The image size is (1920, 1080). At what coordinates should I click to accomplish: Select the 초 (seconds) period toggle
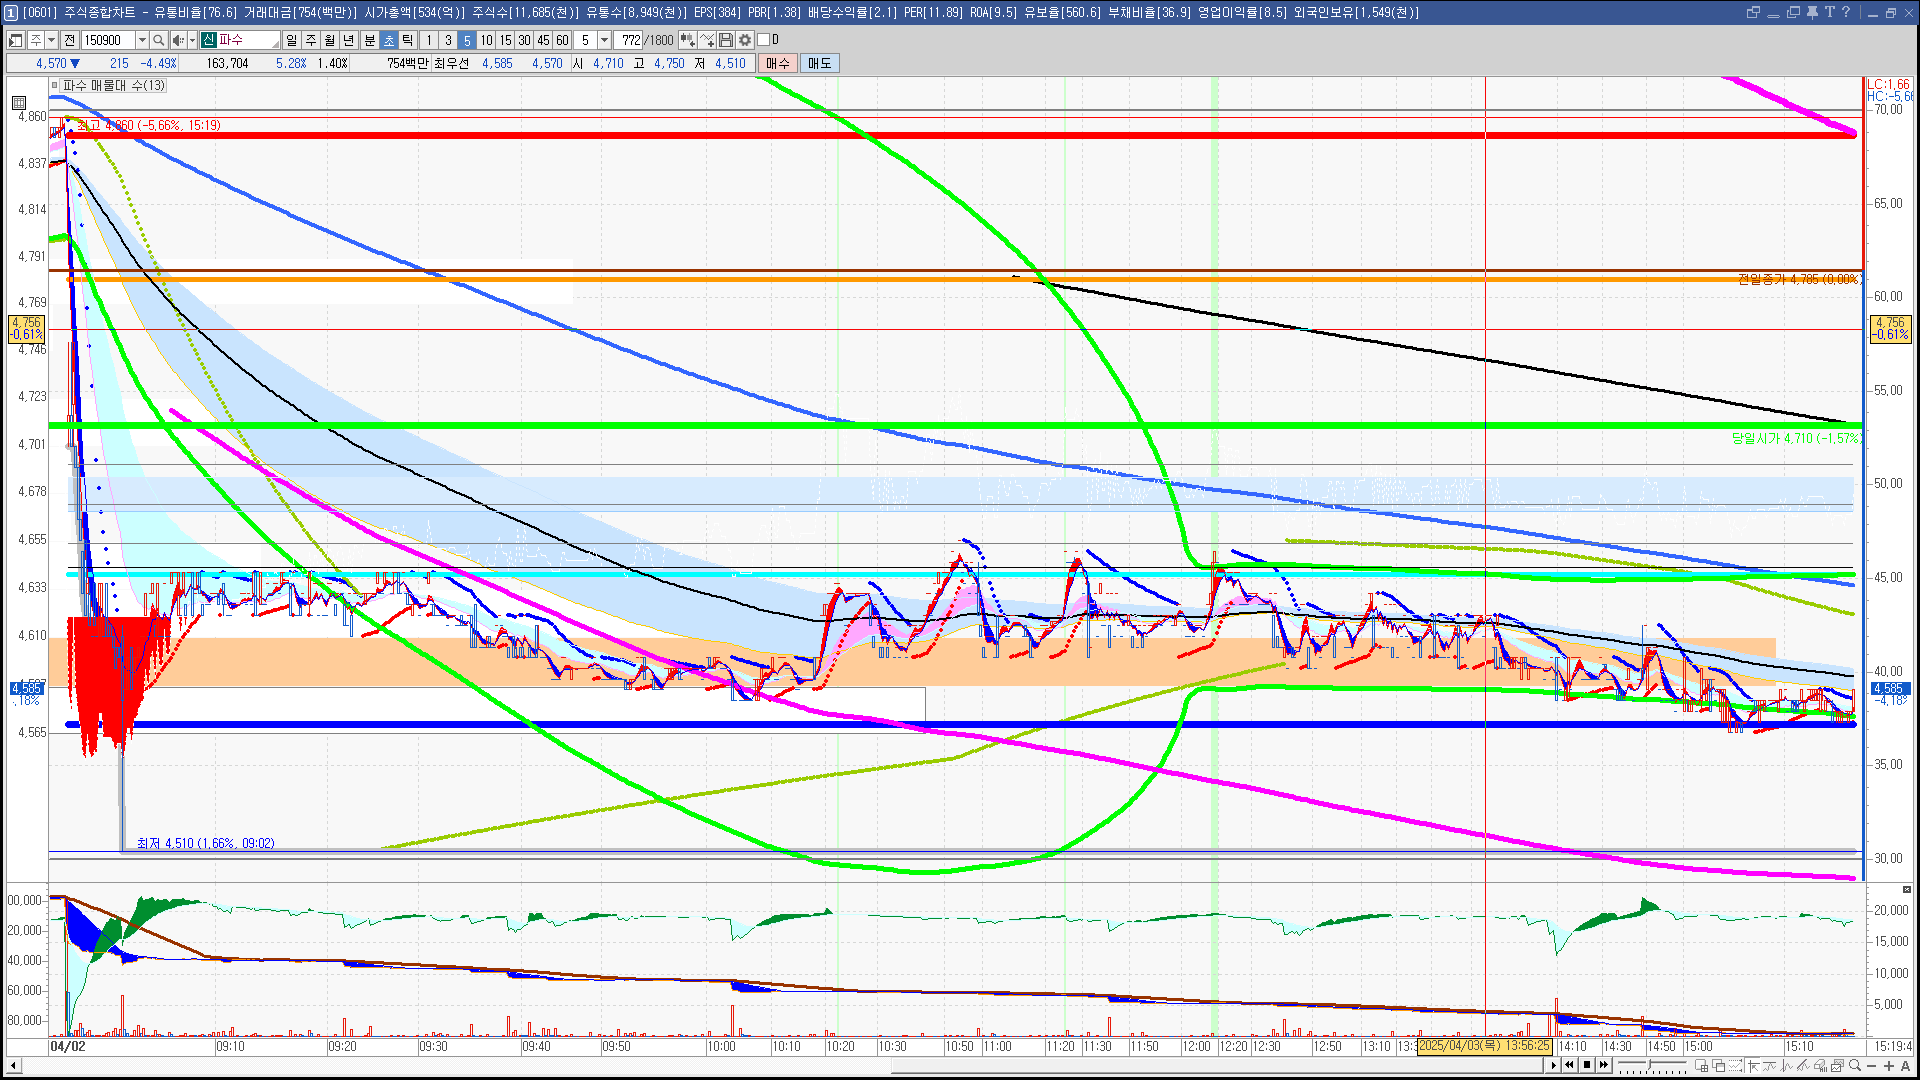tap(389, 40)
